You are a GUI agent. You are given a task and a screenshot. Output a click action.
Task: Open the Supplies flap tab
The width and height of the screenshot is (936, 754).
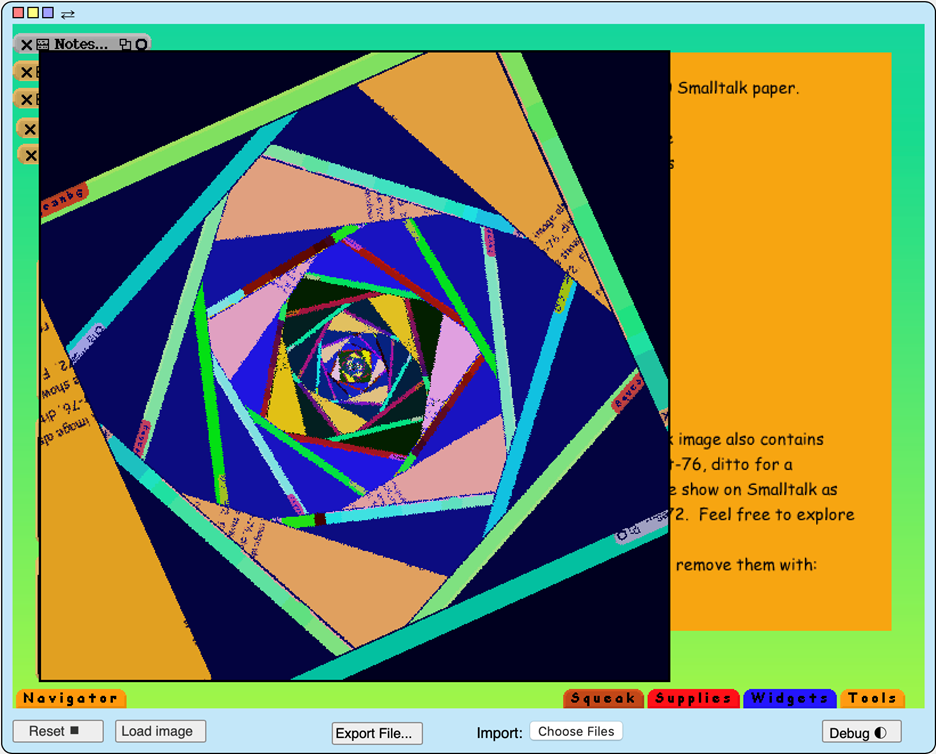click(x=693, y=698)
